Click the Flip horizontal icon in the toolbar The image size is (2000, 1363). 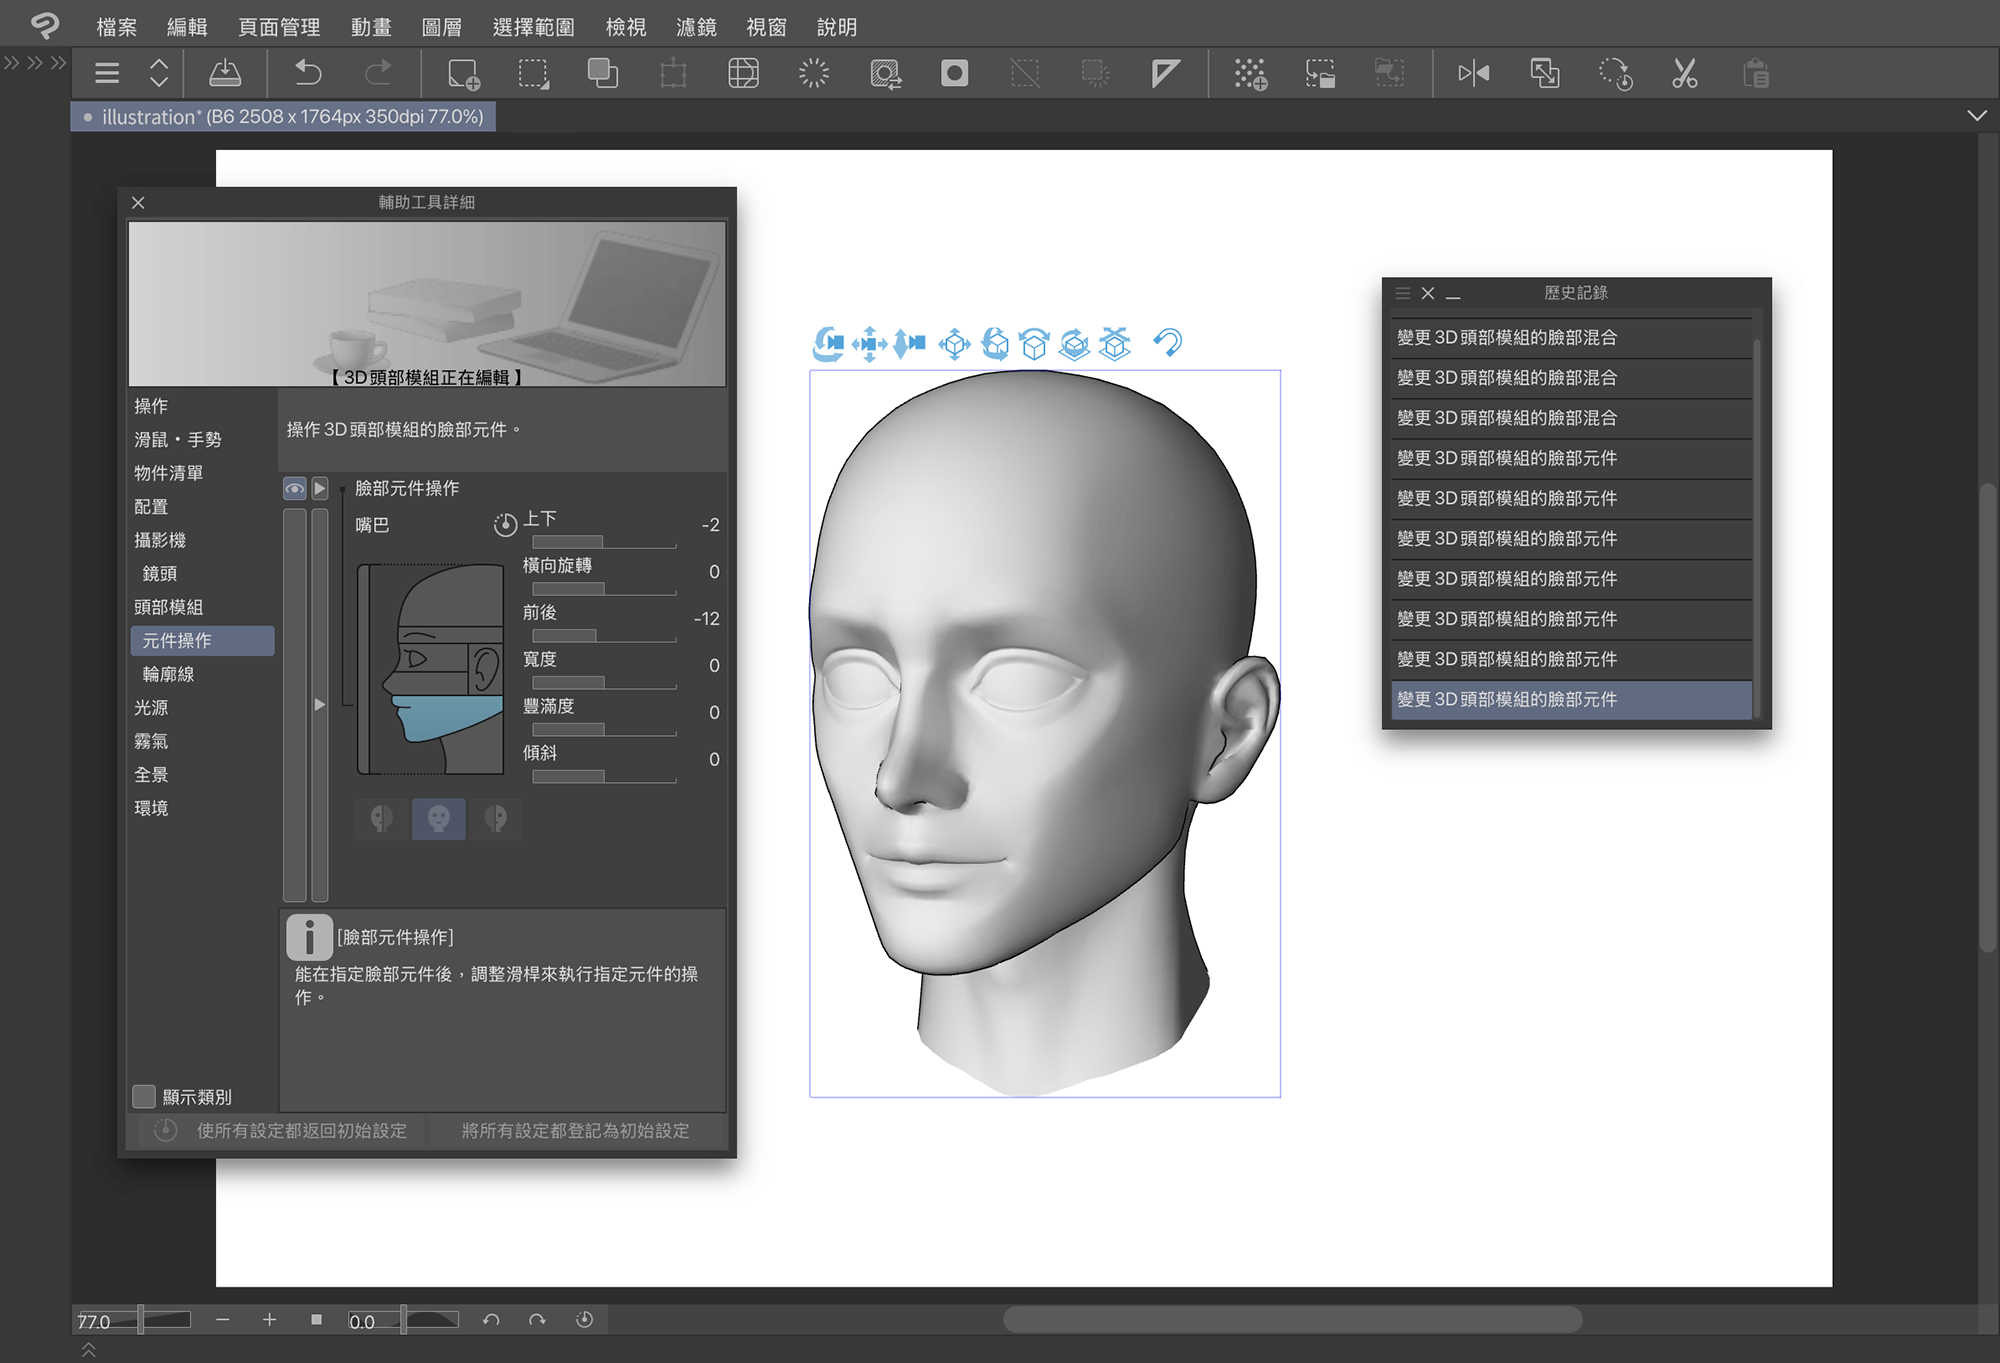pos(1473,73)
